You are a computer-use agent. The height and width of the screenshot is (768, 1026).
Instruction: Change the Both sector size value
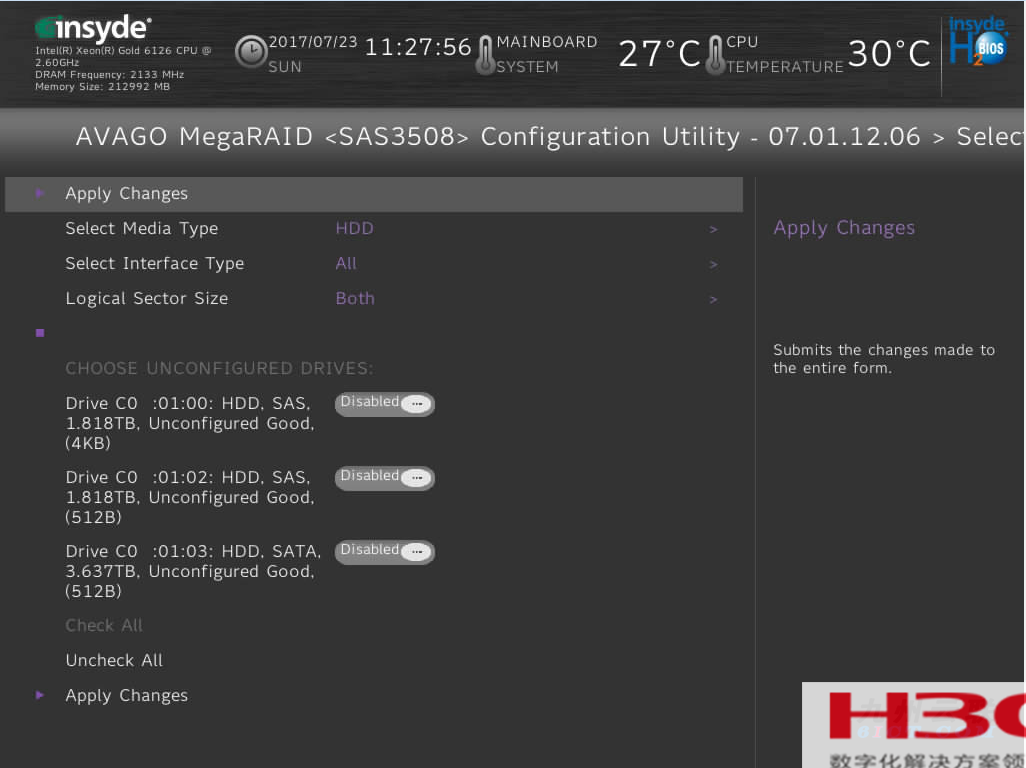355,298
